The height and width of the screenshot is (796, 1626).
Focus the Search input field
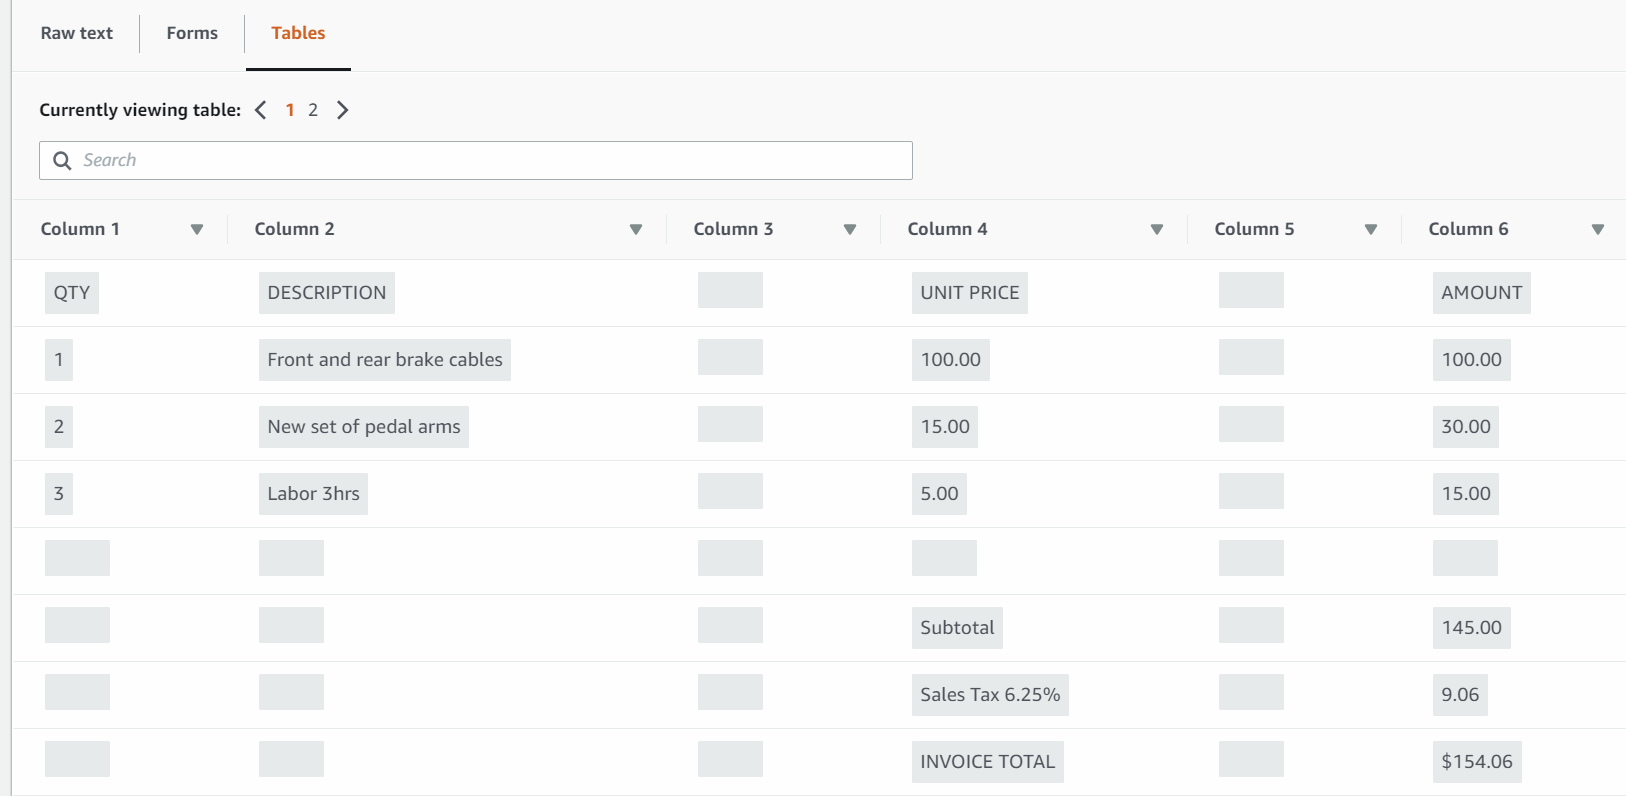click(x=490, y=160)
